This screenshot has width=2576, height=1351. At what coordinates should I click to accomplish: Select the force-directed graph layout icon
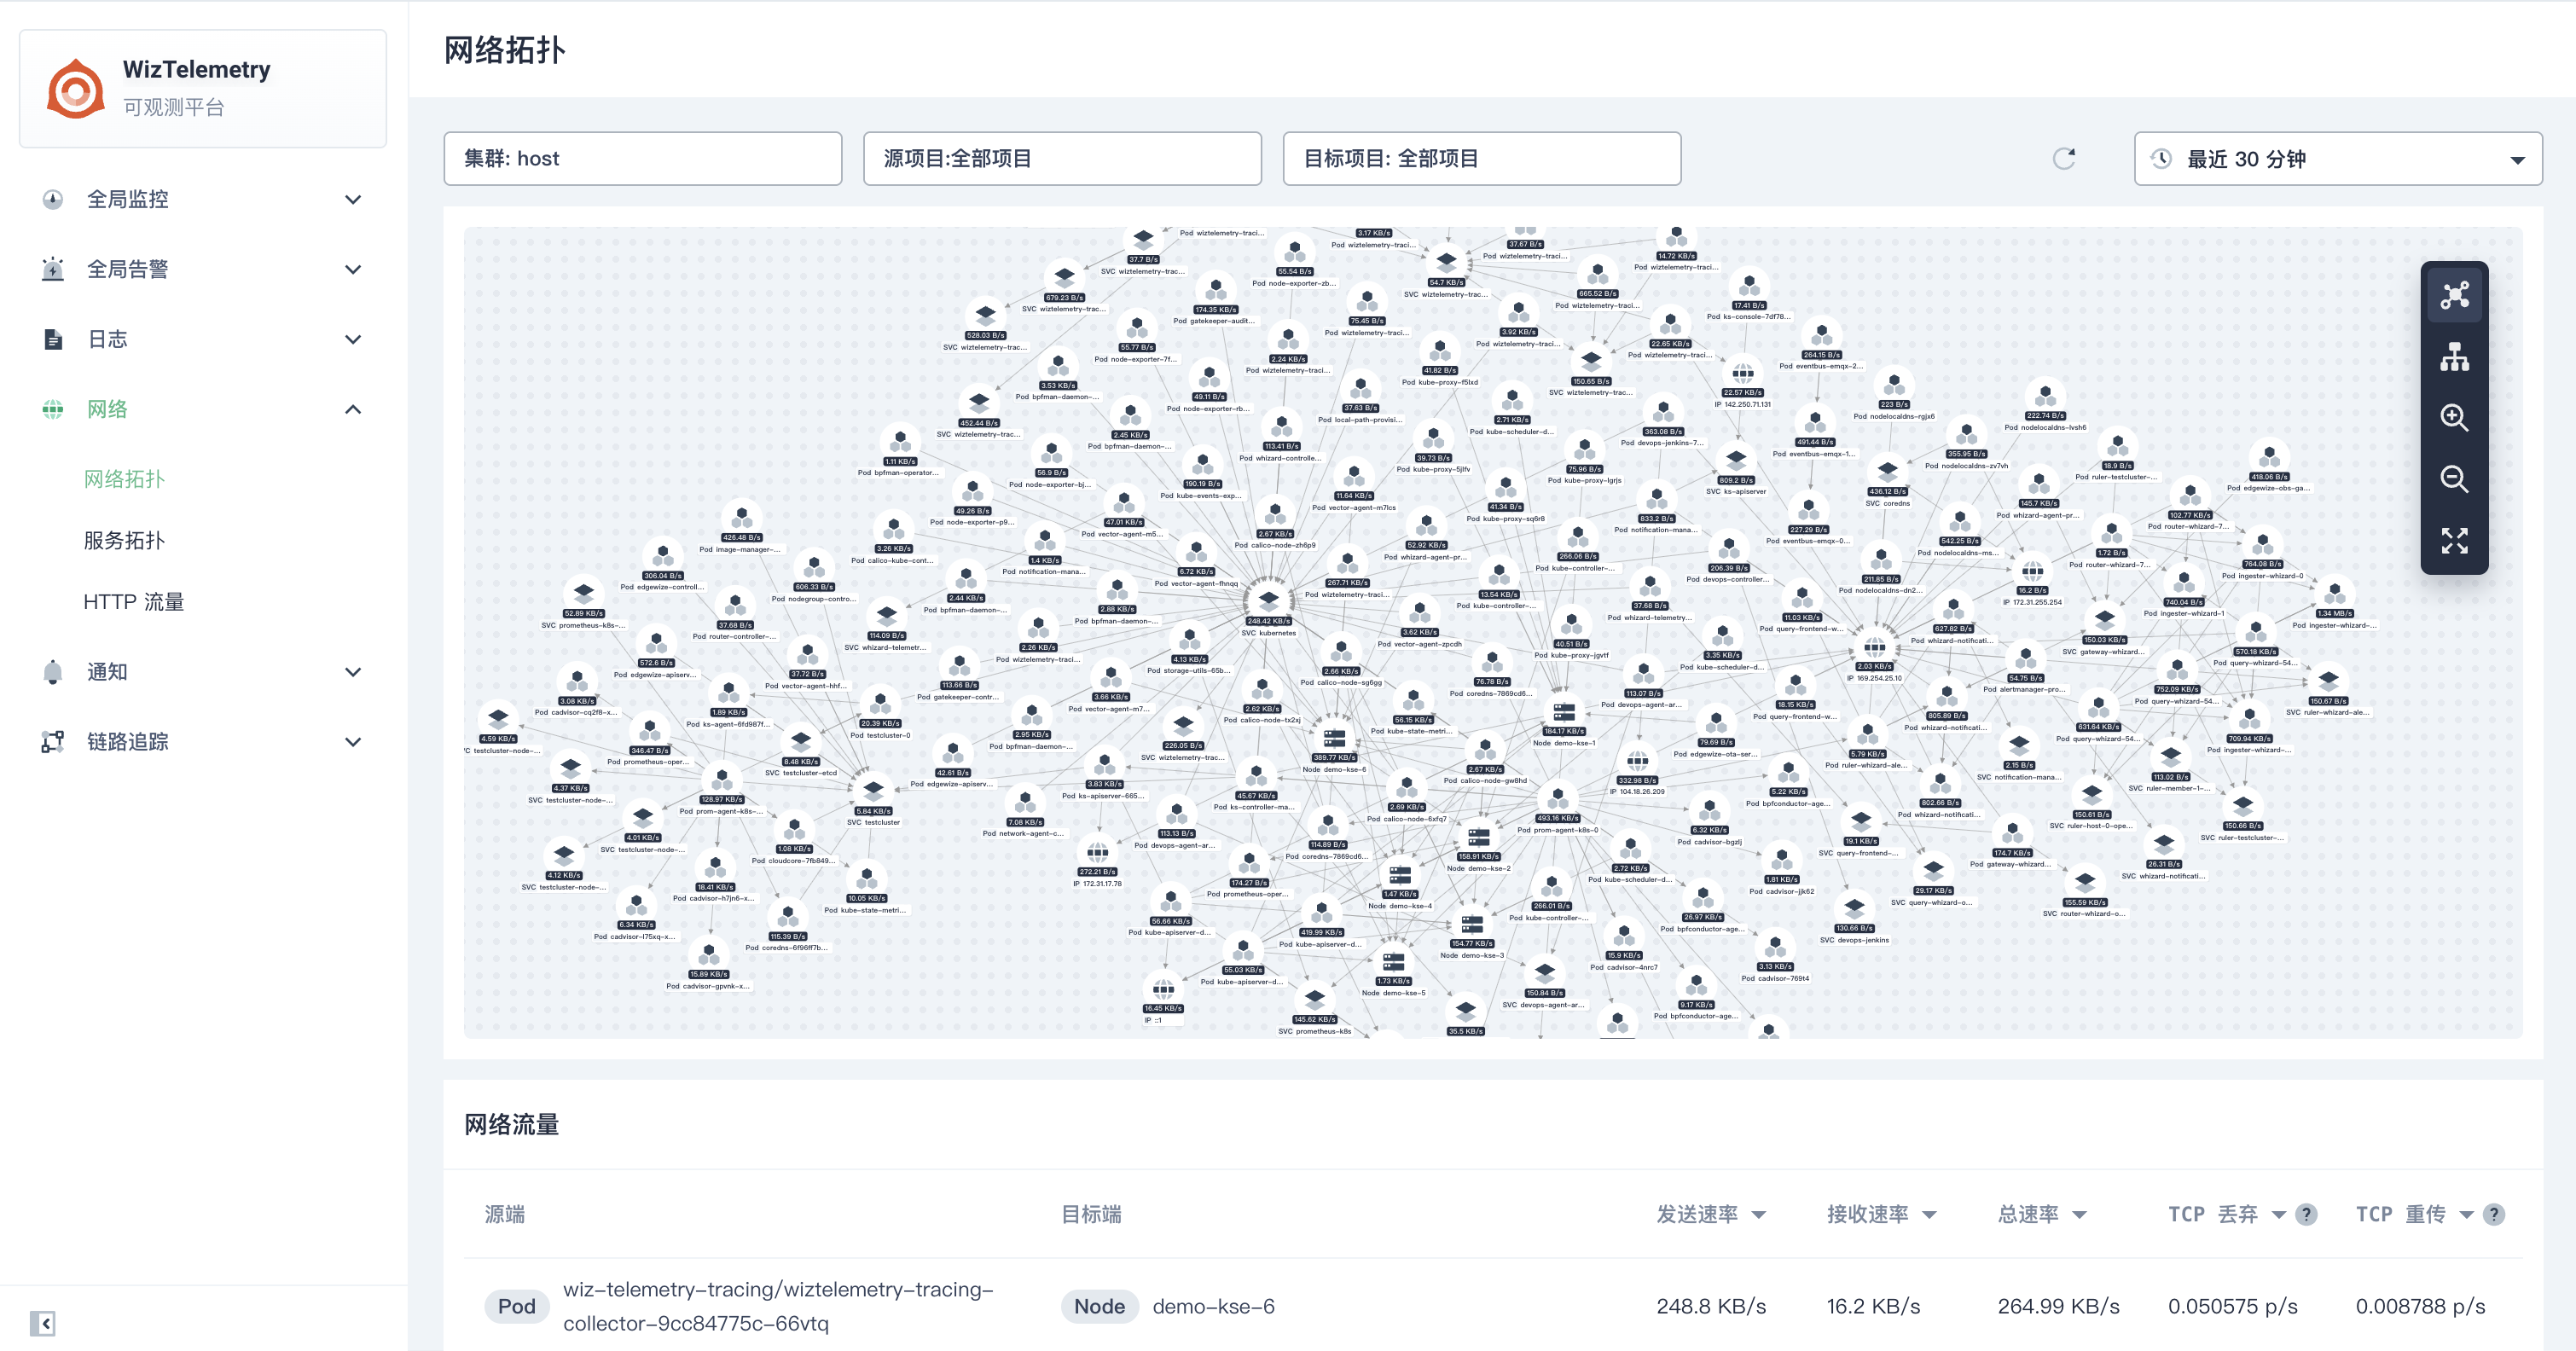tap(2454, 296)
